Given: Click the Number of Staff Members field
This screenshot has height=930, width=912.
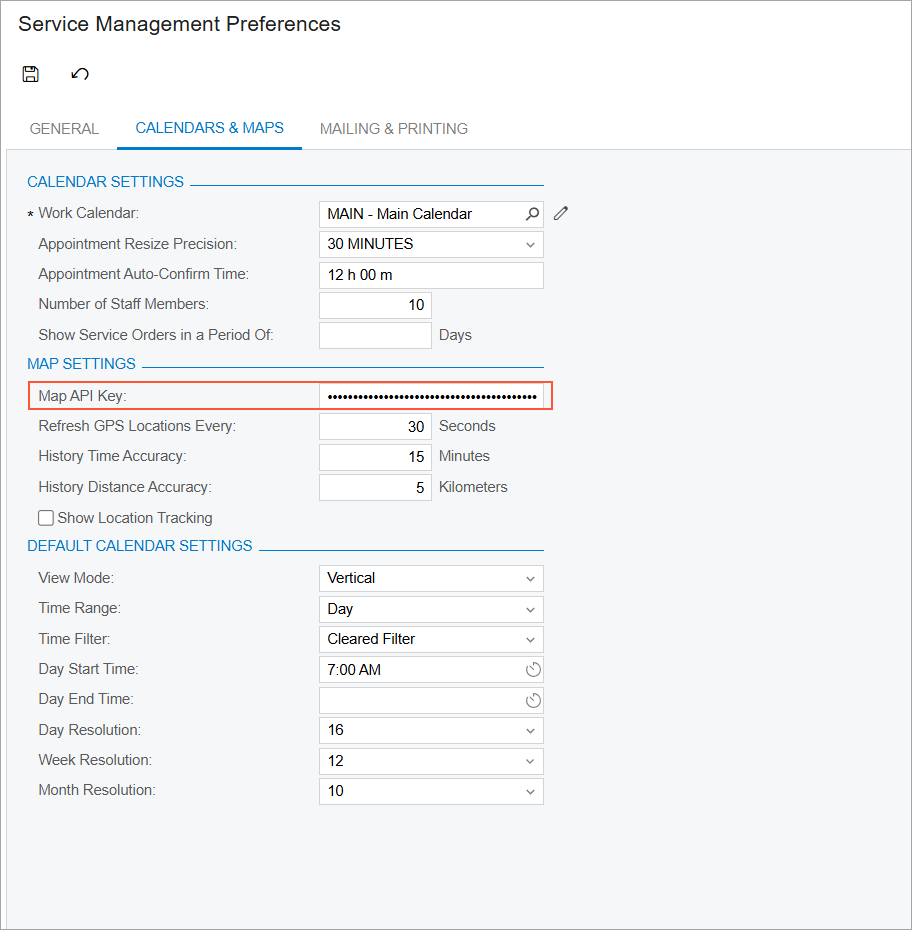Looking at the screenshot, I should pyautogui.click(x=375, y=305).
